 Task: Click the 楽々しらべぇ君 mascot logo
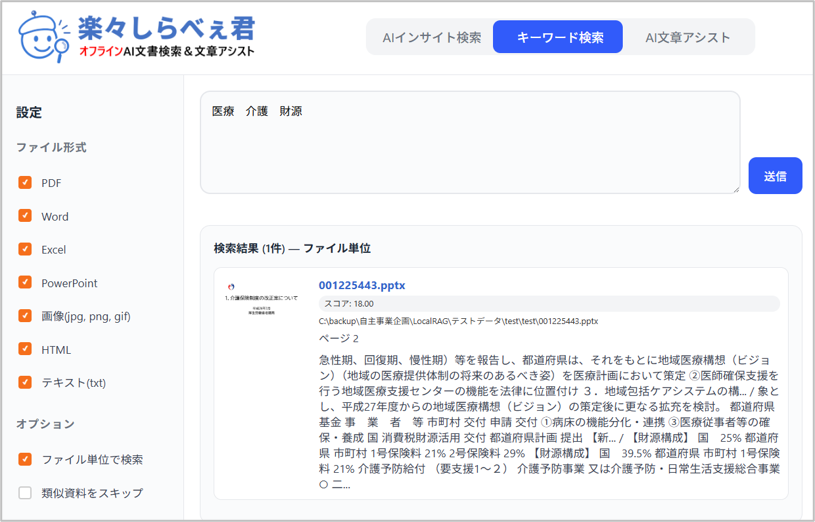(44, 37)
